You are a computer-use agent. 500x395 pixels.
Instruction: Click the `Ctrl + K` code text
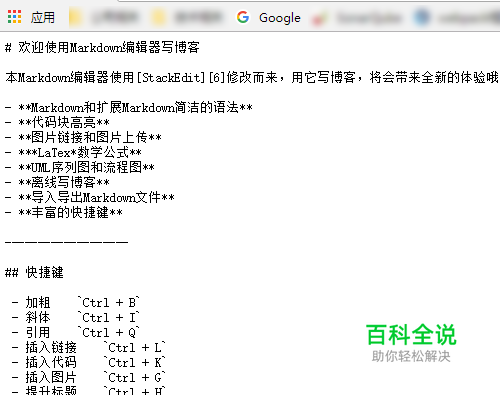tap(135, 363)
